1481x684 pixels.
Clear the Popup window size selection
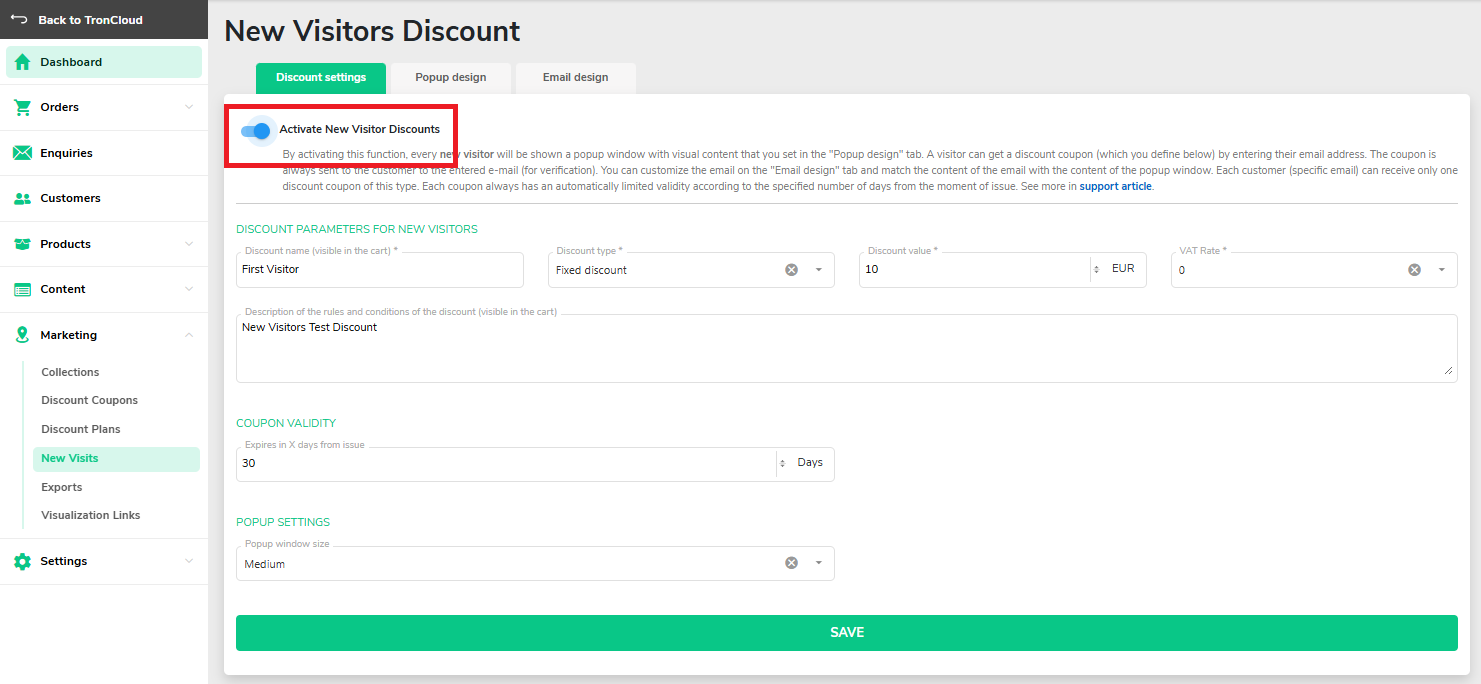click(791, 563)
